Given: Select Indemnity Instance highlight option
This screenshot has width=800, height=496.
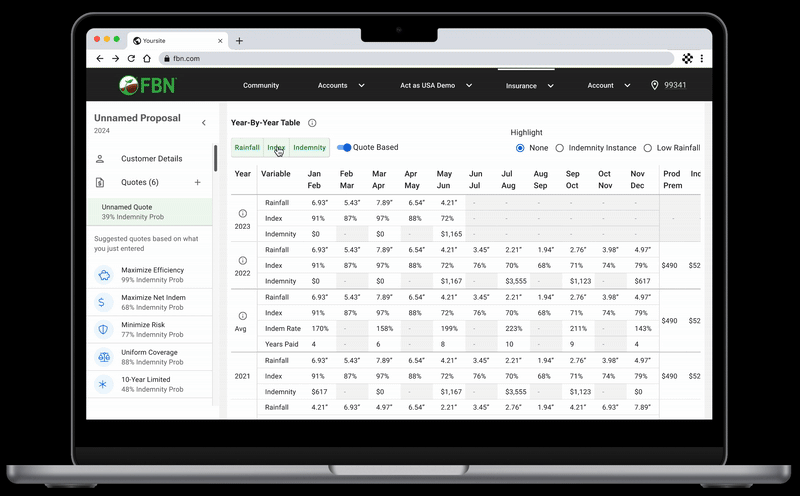Looking at the screenshot, I should pyautogui.click(x=560, y=148).
